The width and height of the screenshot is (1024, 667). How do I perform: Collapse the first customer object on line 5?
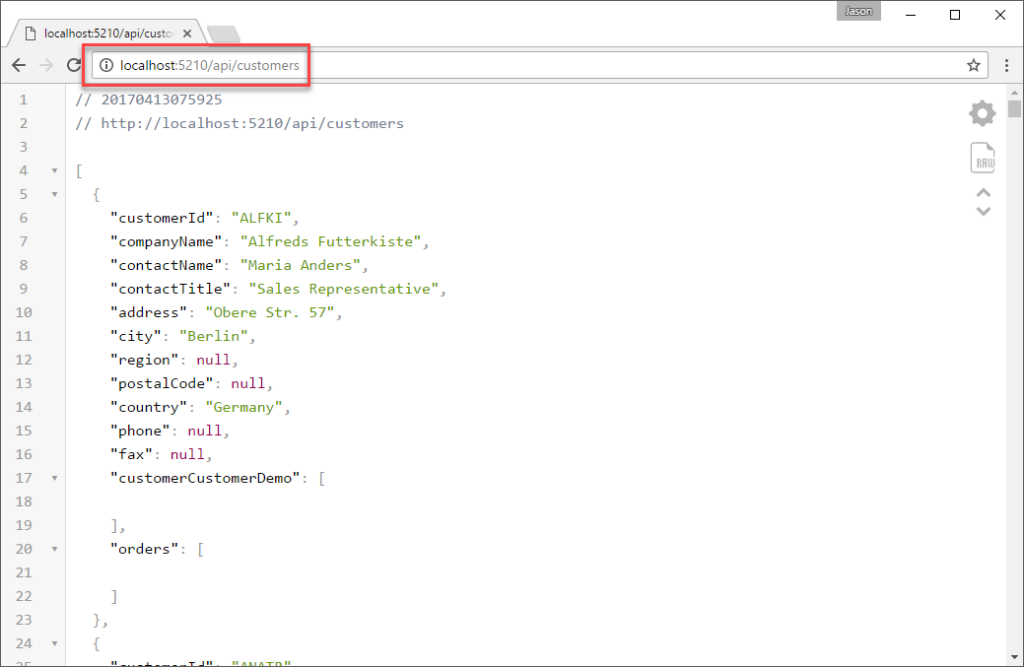pyautogui.click(x=55, y=194)
